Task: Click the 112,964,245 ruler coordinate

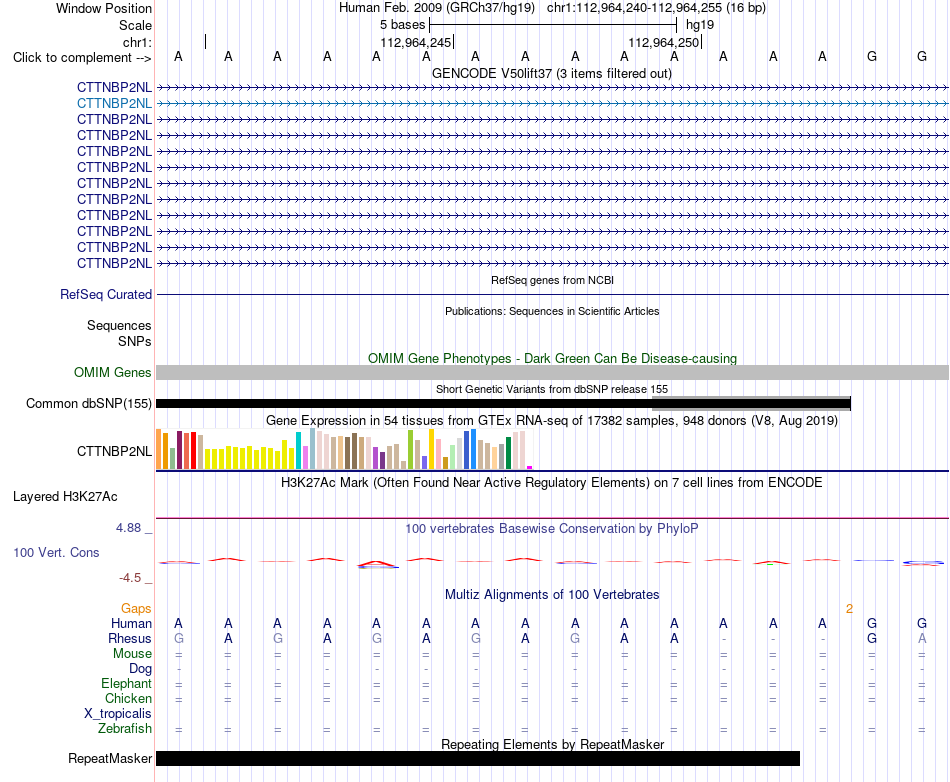Action: (x=416, y=42)
